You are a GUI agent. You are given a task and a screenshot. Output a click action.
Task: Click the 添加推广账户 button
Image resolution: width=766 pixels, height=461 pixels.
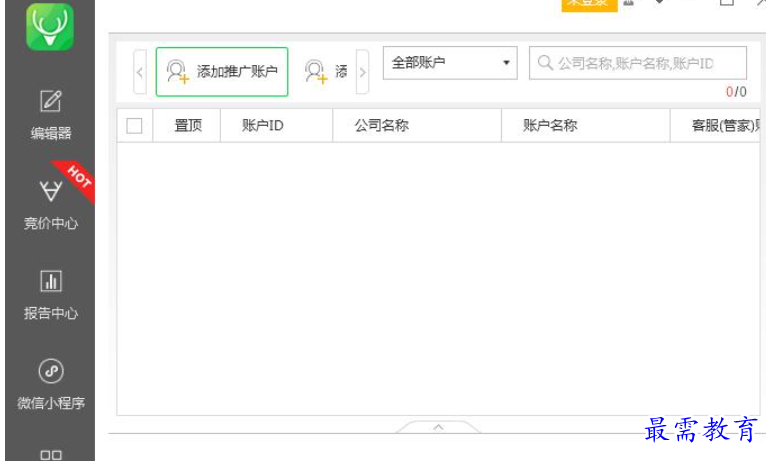[222, 72]
